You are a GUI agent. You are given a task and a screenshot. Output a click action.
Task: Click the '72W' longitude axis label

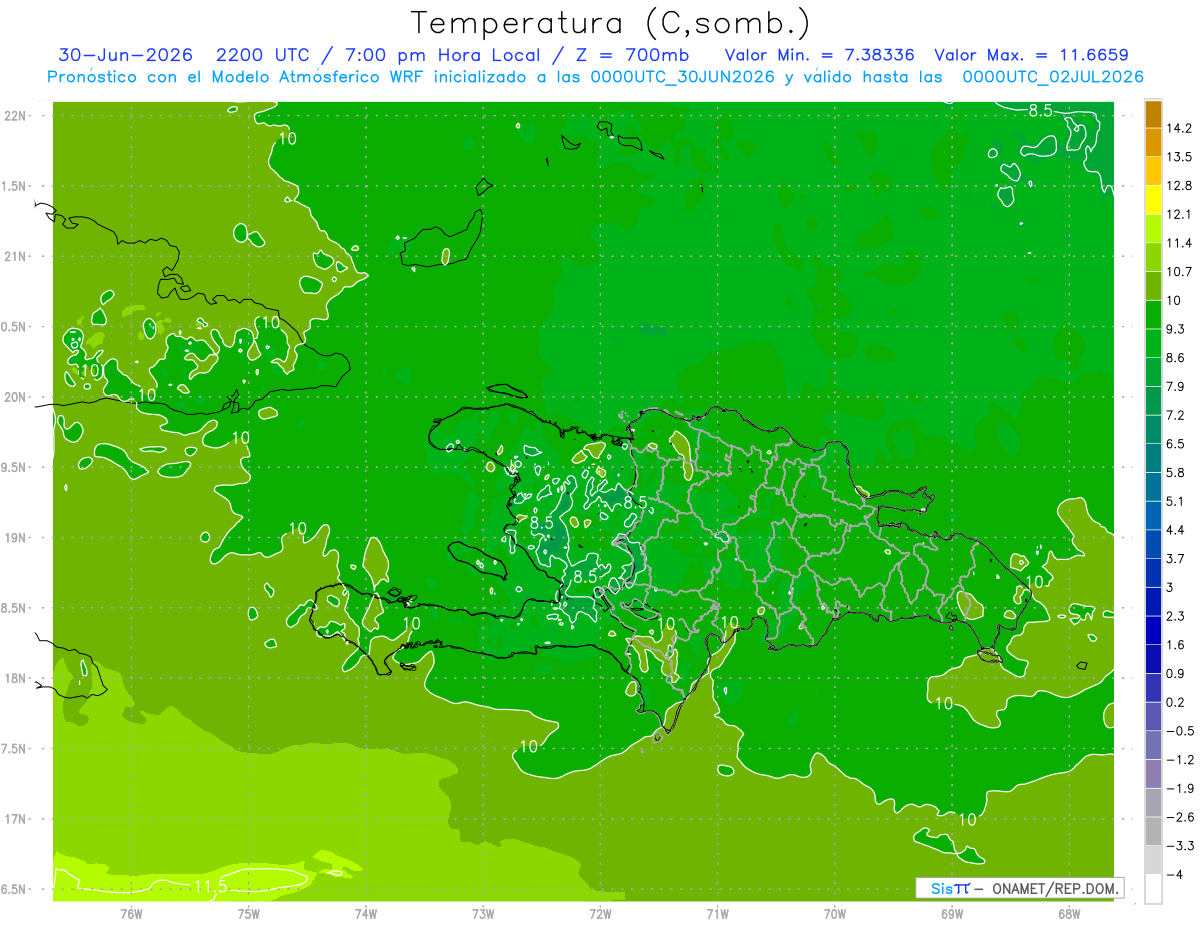600,913
